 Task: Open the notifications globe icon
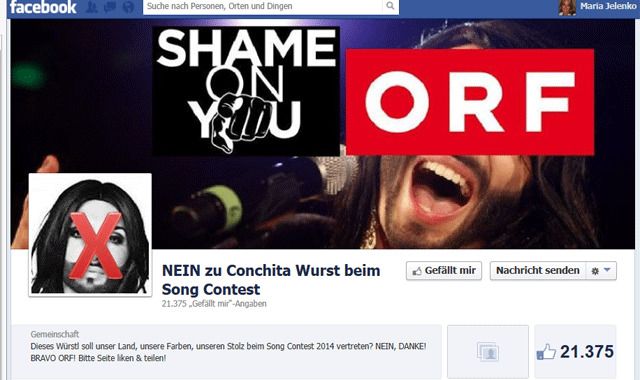pyautogui.click(x=128, y=7)
